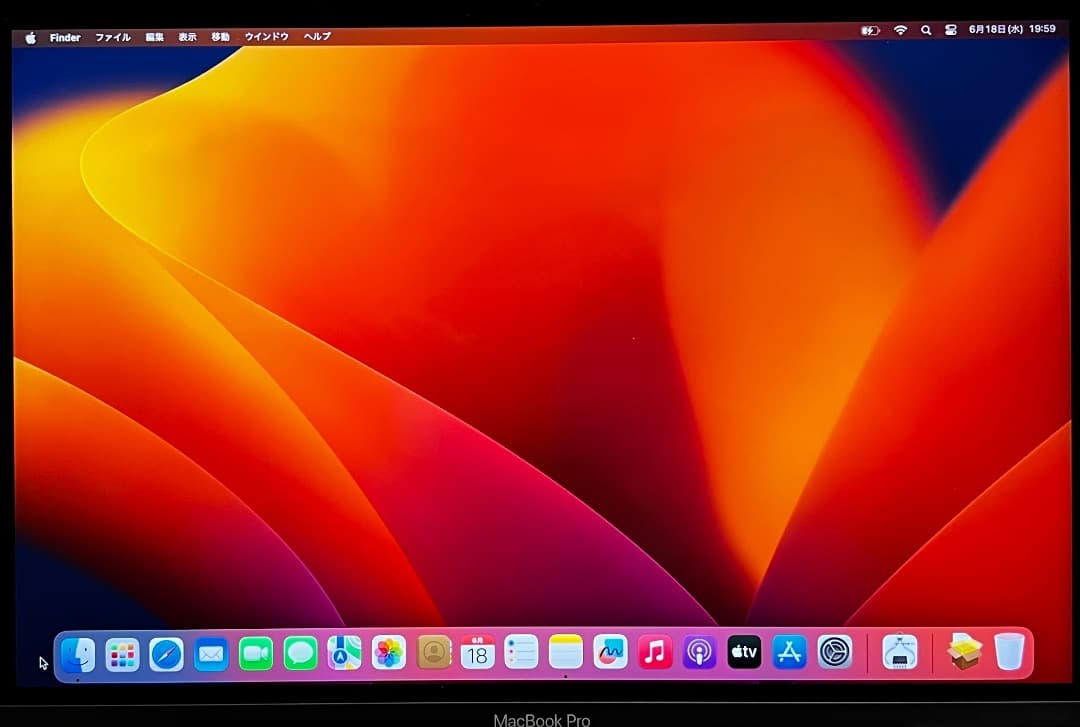Expand the Wi-Fi status menu
The width and height of the screenshot is (1080, 727).
click(900, 30)
